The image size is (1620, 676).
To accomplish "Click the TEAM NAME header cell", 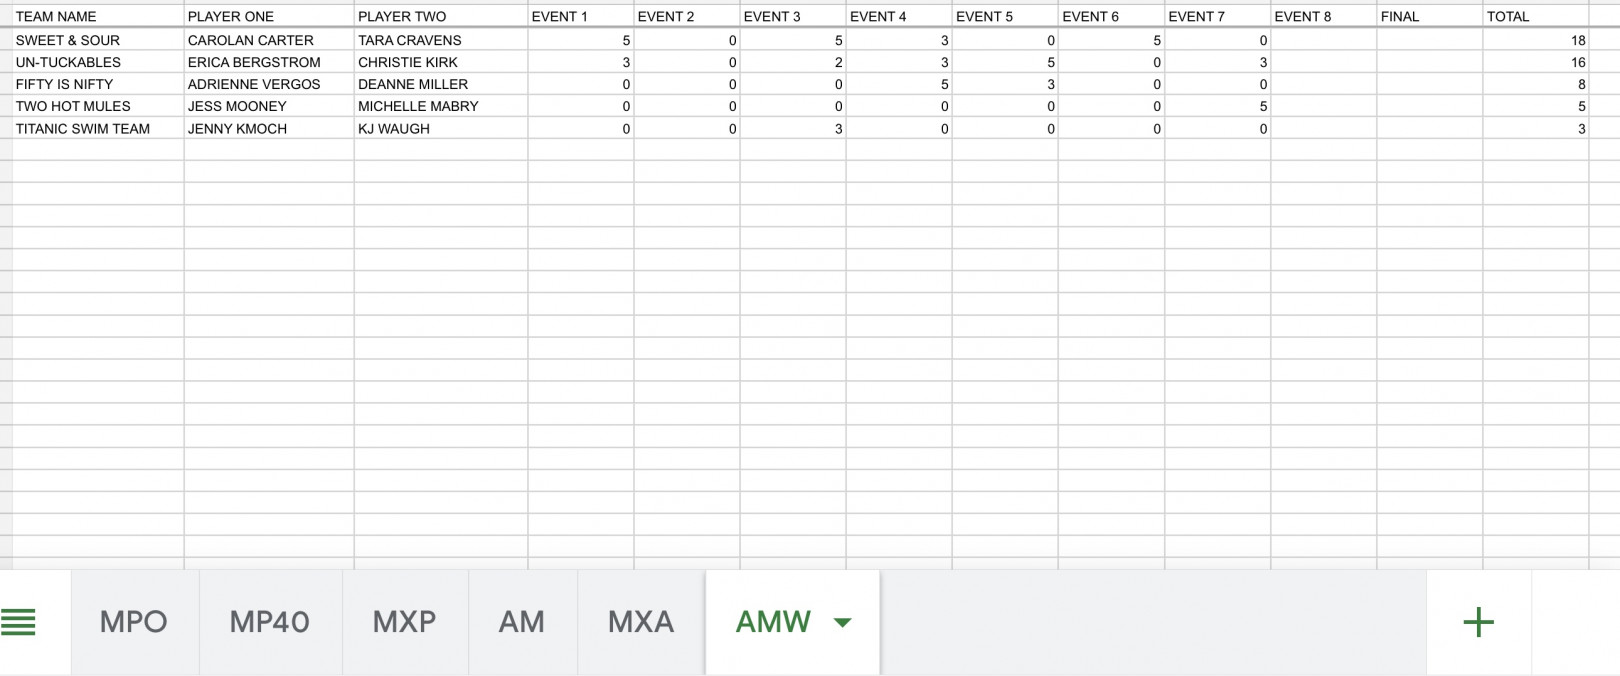I will 98,16.
